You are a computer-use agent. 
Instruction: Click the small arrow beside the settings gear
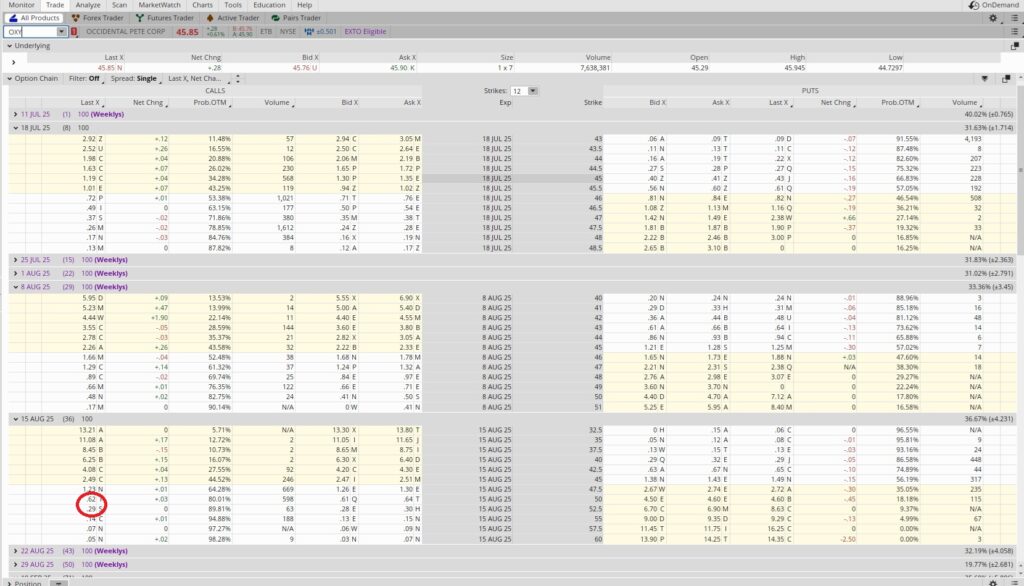pos(1001,22)
